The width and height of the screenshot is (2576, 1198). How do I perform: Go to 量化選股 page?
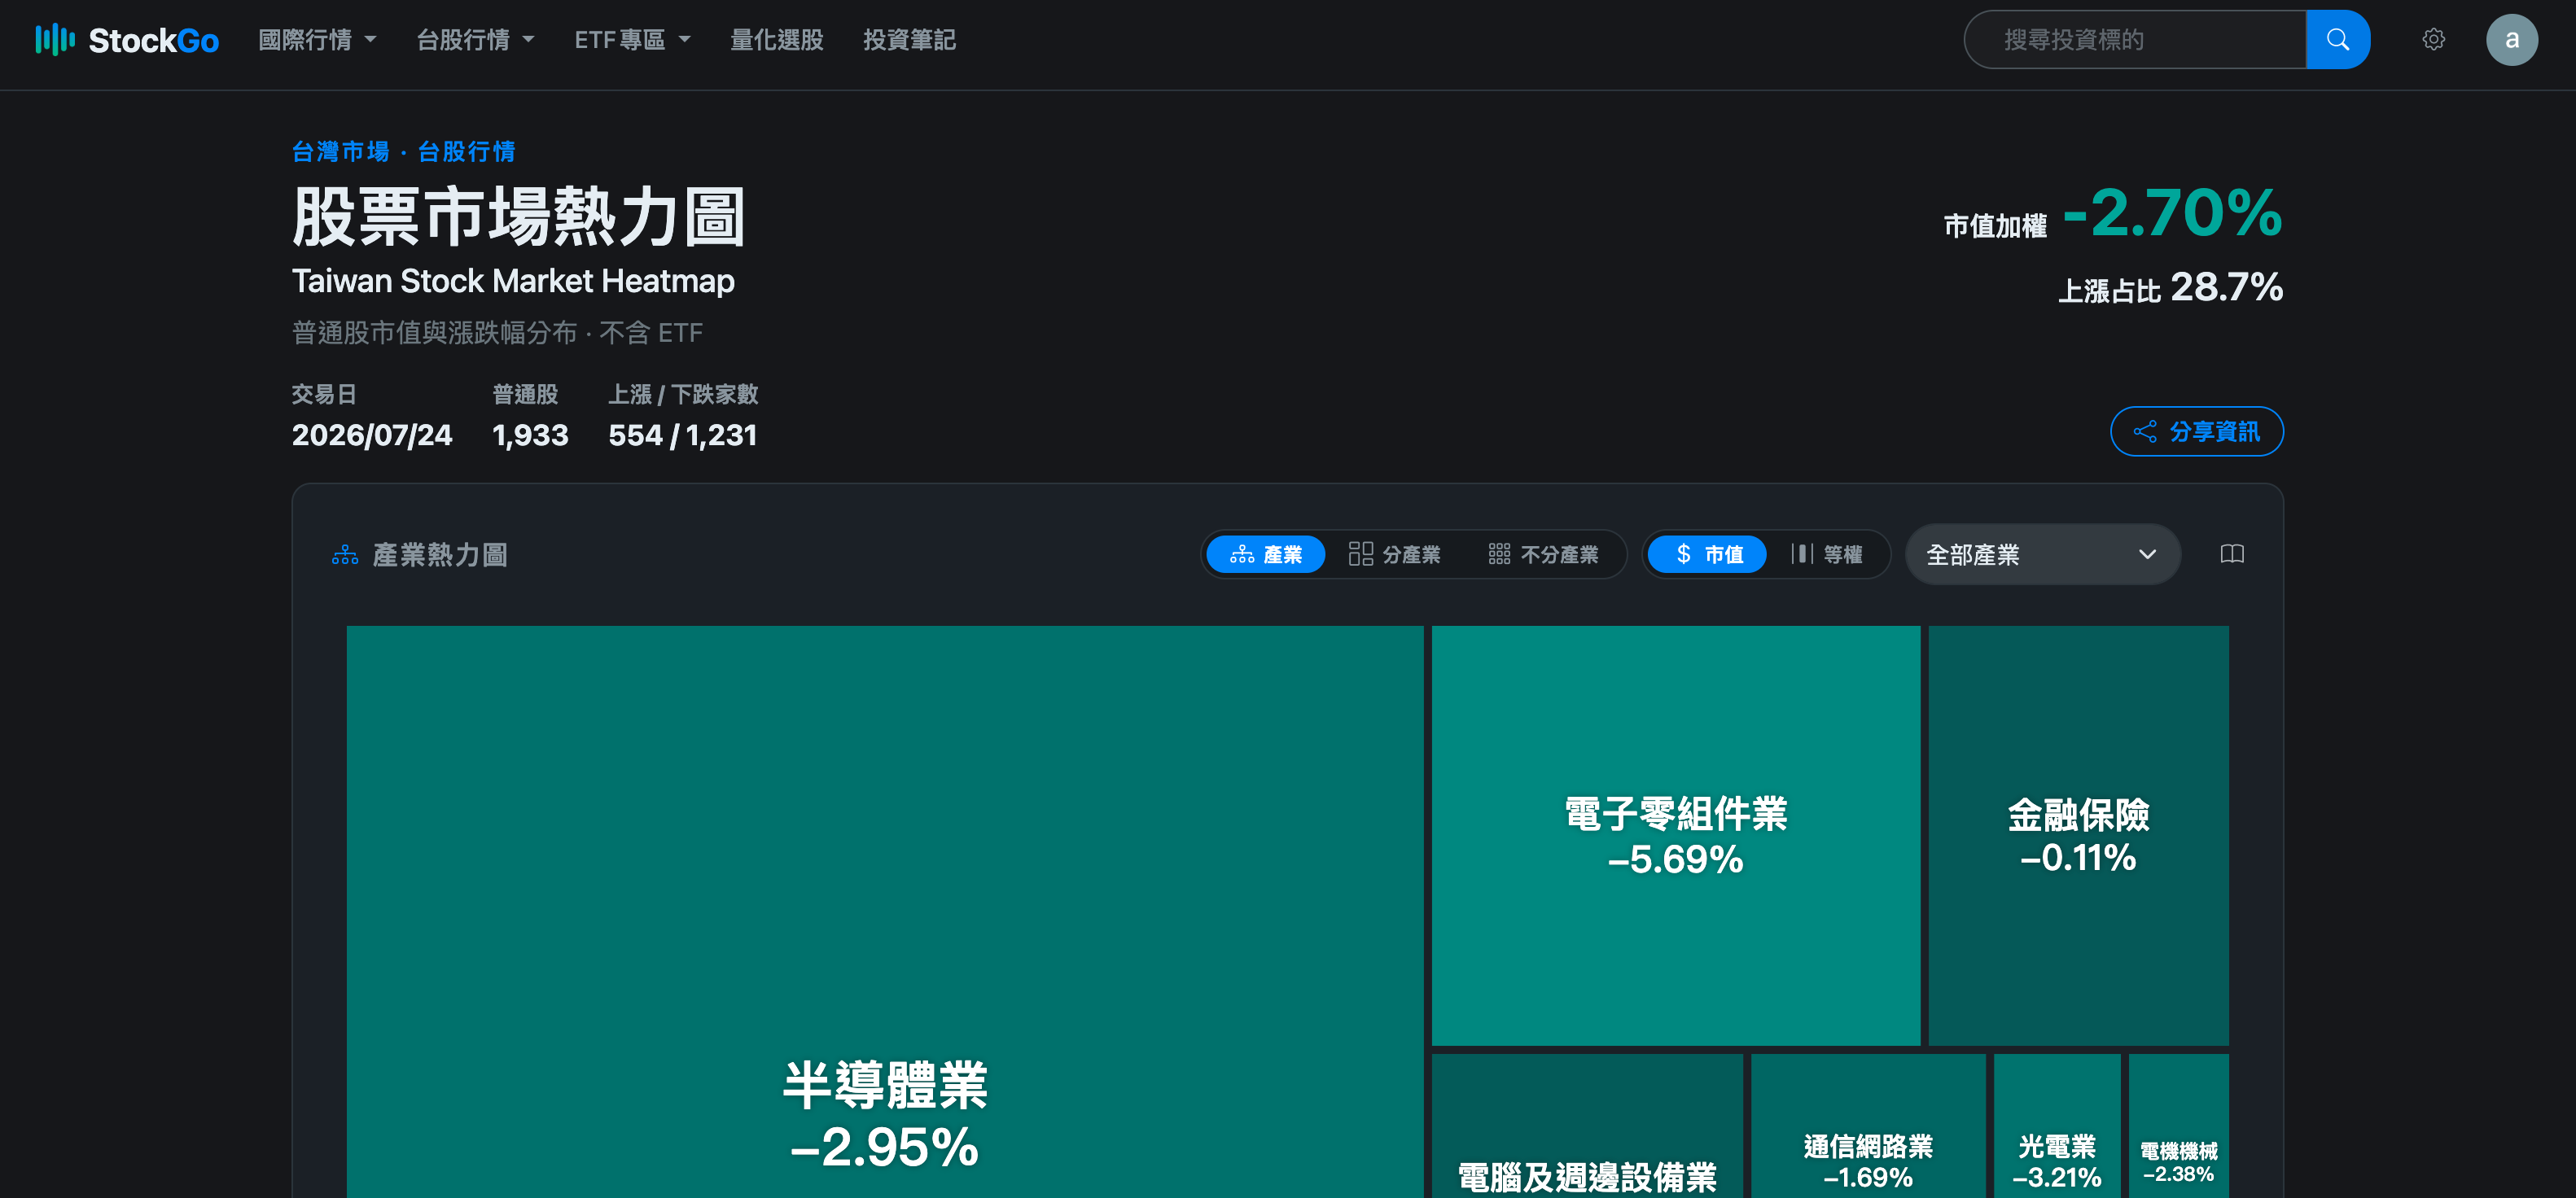(x=776, y=40)
